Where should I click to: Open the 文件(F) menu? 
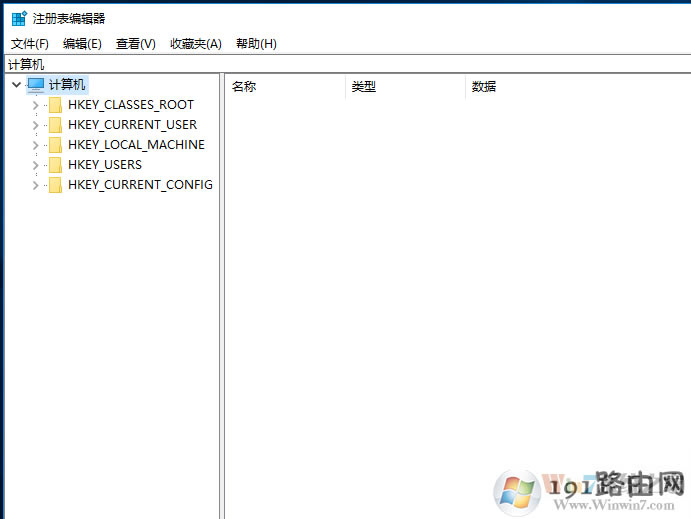click(30, 44)
